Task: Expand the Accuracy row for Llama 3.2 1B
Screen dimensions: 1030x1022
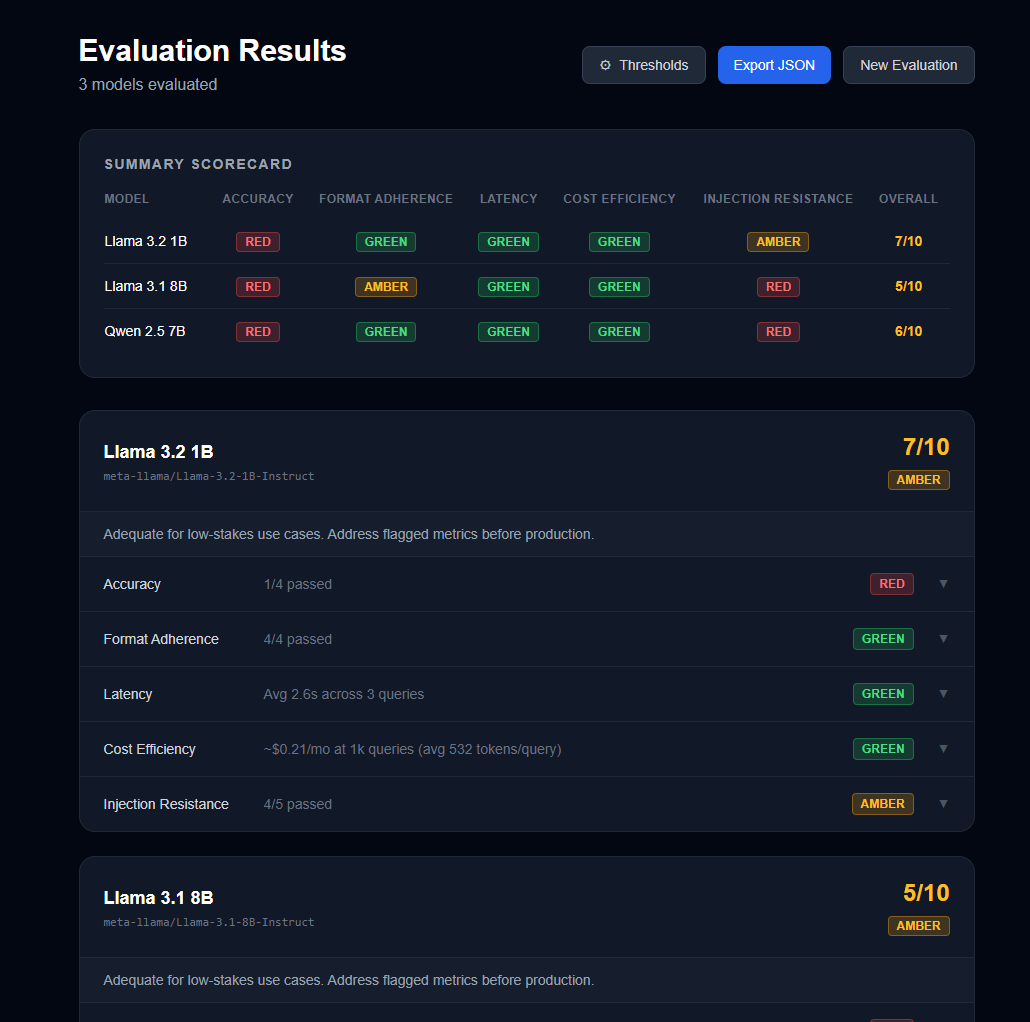Action: [942, 584]
